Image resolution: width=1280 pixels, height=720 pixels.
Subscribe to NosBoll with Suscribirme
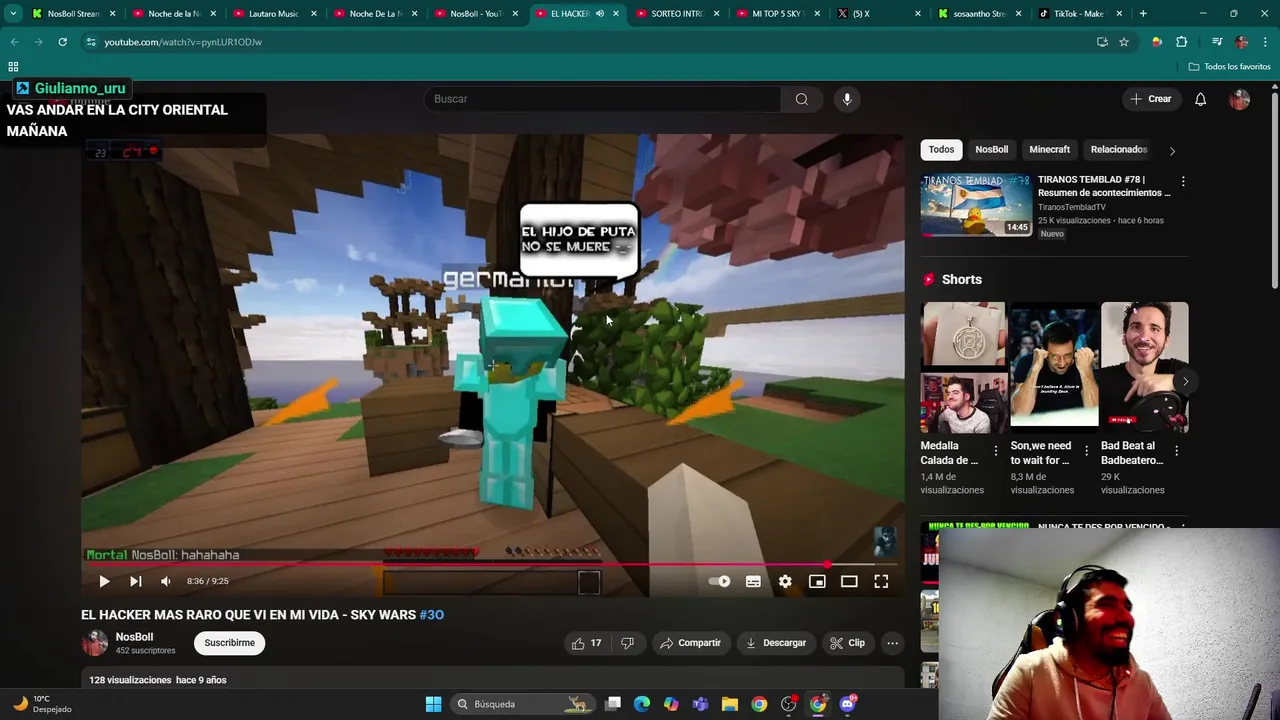coord(230,643)
